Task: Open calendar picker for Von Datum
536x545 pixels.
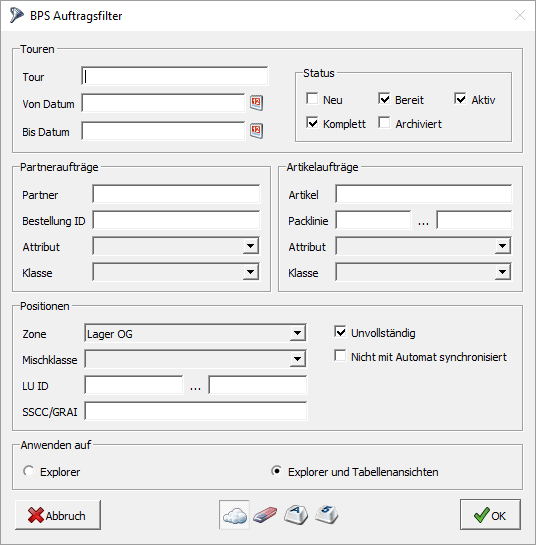Action: pos(257,103)
